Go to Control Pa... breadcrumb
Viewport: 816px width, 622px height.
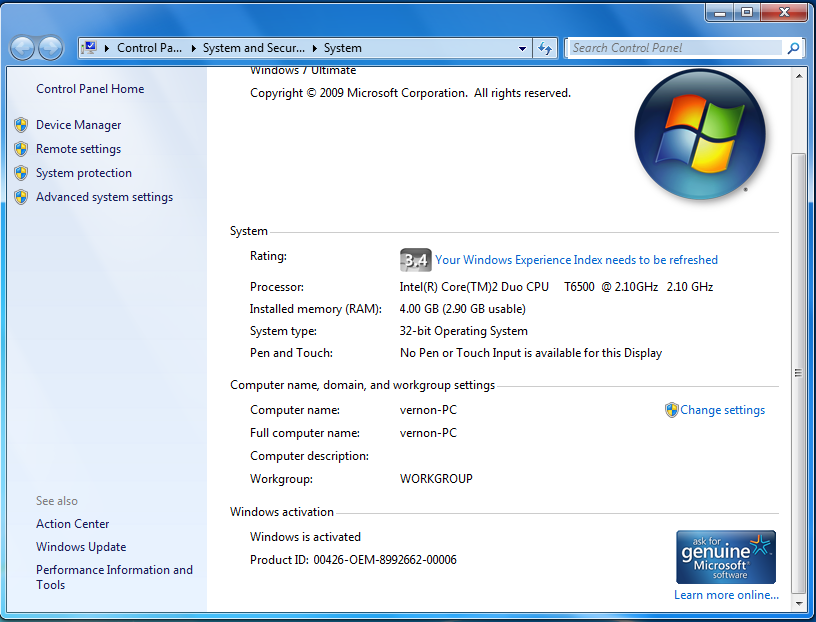pyautogui.click(x=149, y=48)
